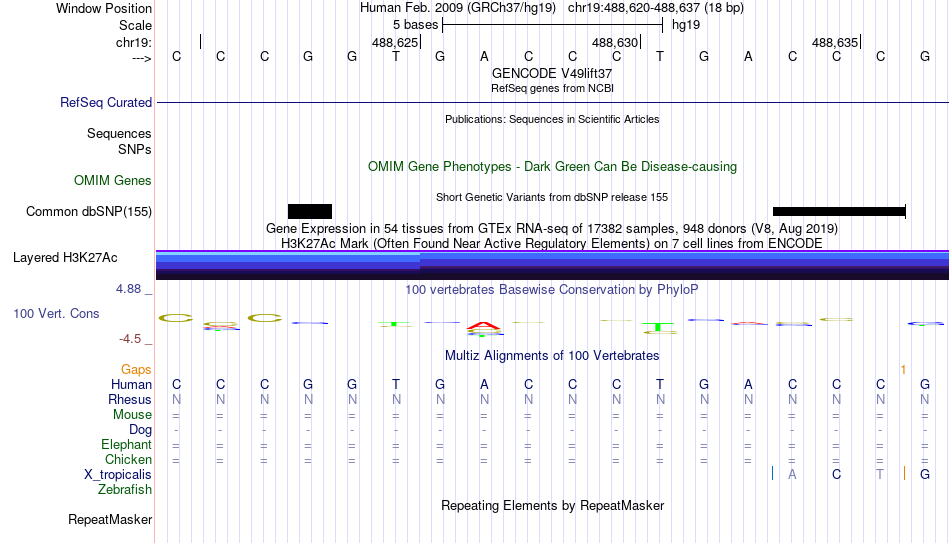950x543 pixels.
Task: Click the 100 Vert. Cons label
Action: click(x=56, y=313)
